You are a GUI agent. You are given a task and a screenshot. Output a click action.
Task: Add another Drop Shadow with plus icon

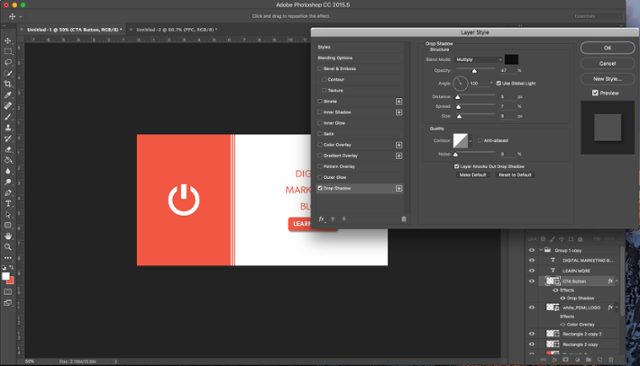(x=399, y=188)
